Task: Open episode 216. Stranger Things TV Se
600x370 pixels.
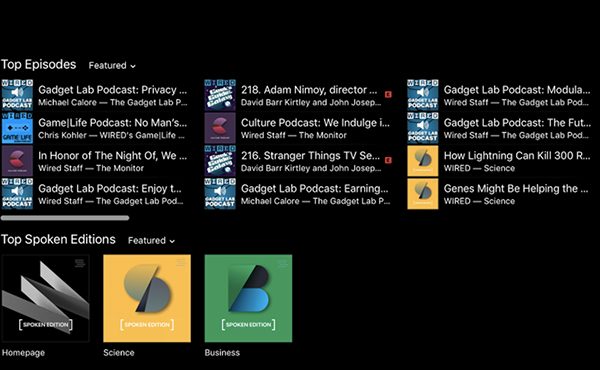Action: 310,156
